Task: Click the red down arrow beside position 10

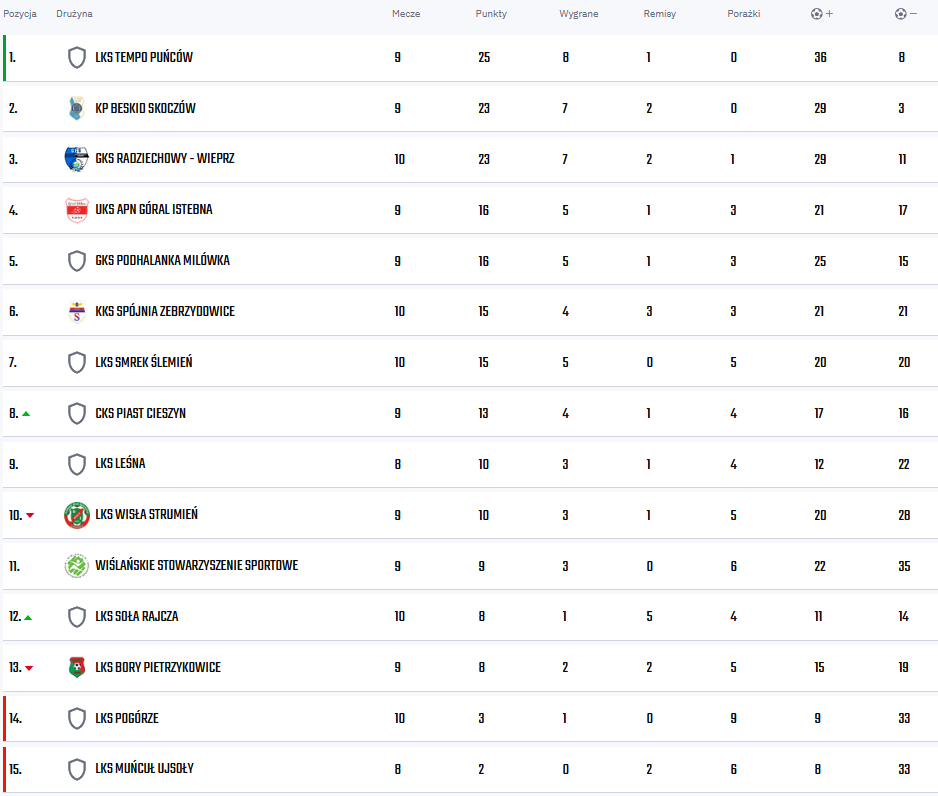Action: [30, 516]
